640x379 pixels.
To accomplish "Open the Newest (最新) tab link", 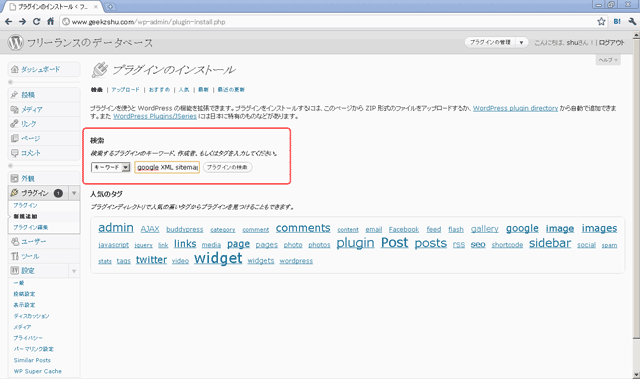I will [203, 89].
